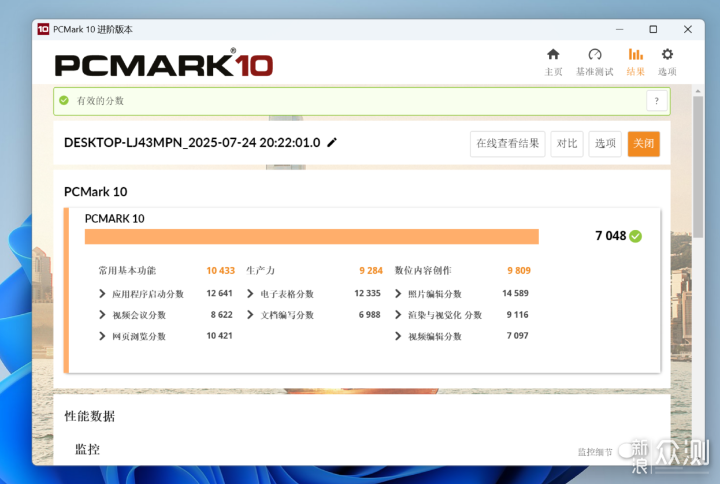Minimize the PCMark 10 window
The image size is (720, 484).
click(x=619, y=29)
